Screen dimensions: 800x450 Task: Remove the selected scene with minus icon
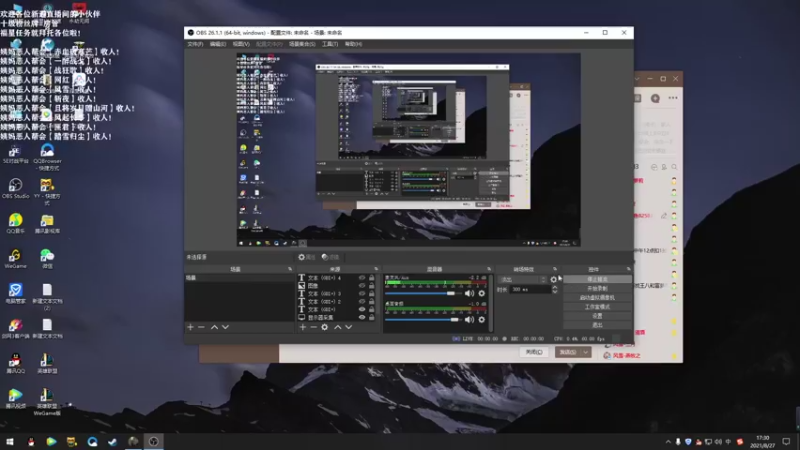pyautogui.click(x=202, y=327)
